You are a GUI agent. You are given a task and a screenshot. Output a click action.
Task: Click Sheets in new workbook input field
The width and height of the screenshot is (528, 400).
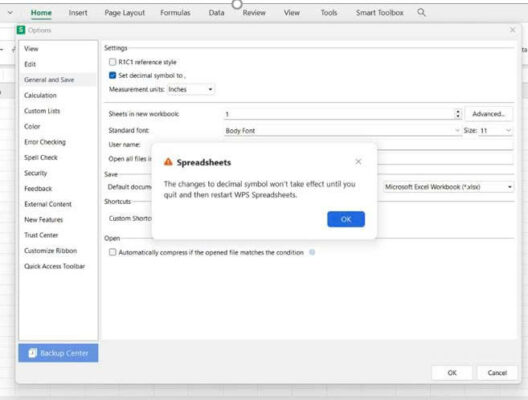pos(339,114)
